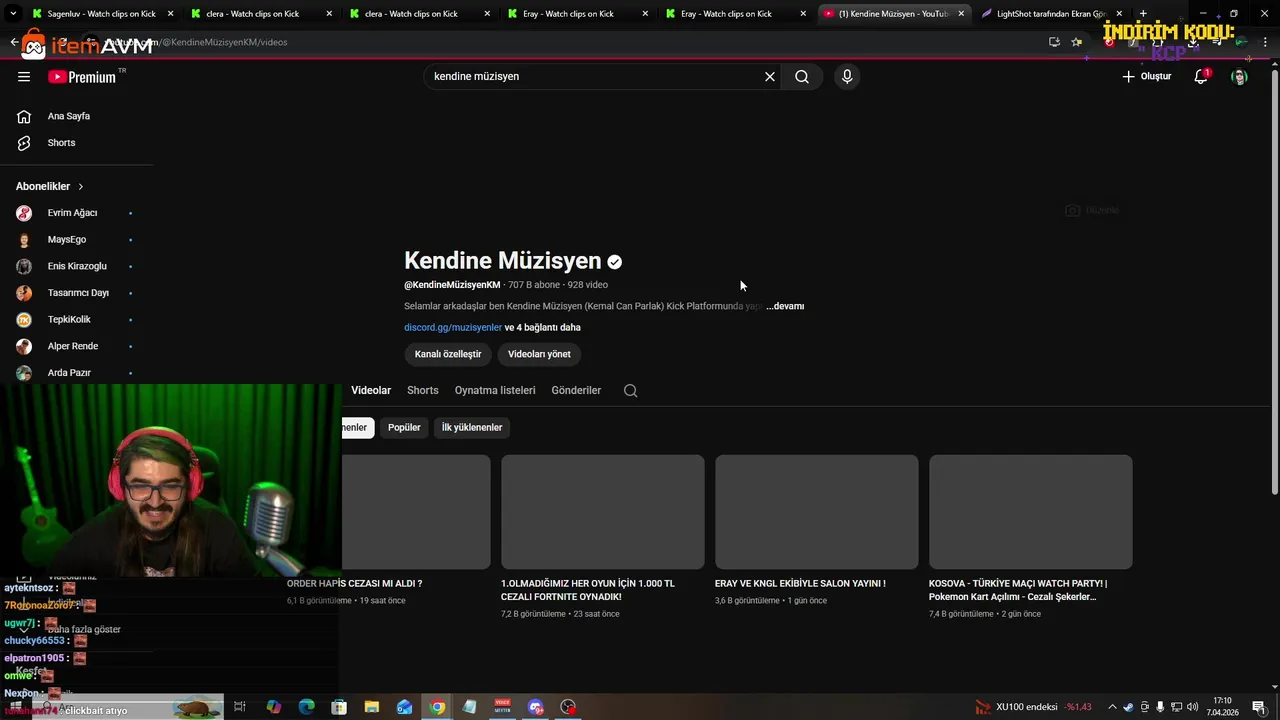Go to Ana Sayfa in the sidebar
This screenshot has height=720, width=1280.
pyautogui.click(x=69, y=116)
